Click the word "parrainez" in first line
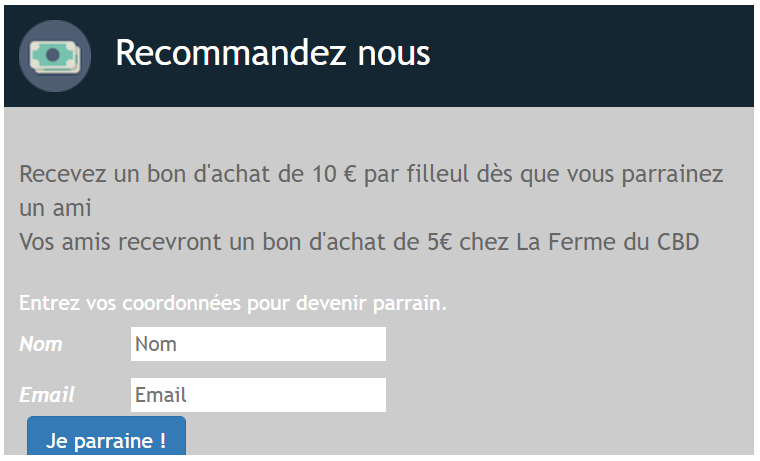760x461 pixels. pyautogui.click(x=673, y=175)
